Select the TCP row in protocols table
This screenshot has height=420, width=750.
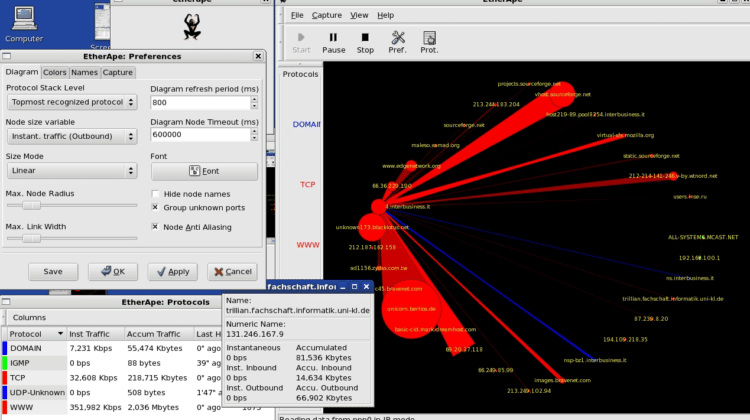(x=112, y=378)
